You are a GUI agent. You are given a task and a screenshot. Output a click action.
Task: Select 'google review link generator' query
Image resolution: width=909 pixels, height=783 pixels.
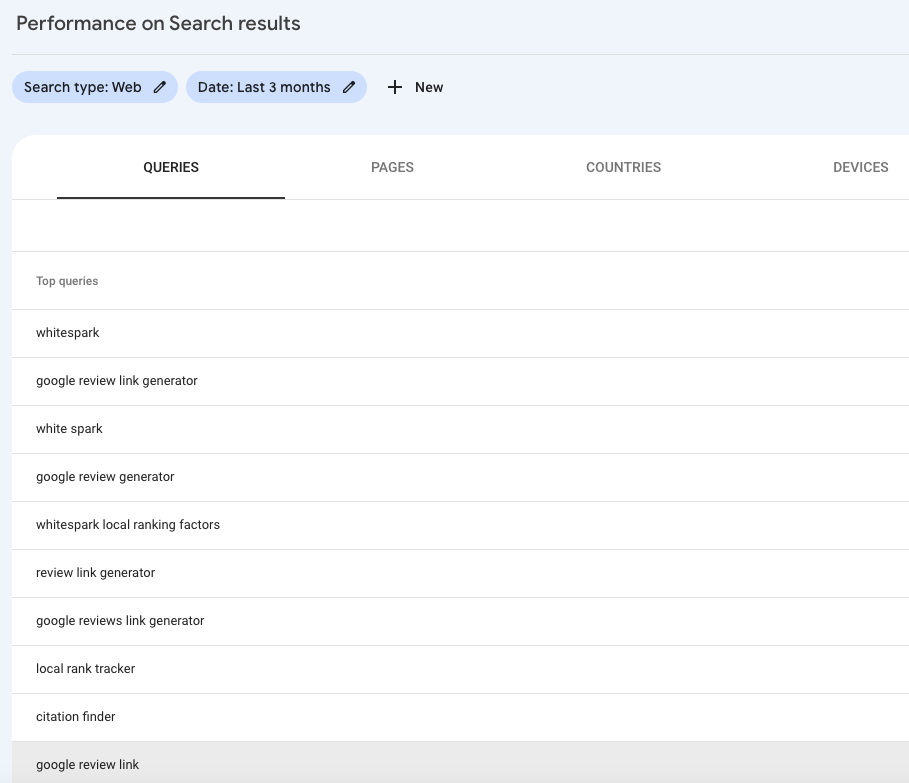click(117, 381)
